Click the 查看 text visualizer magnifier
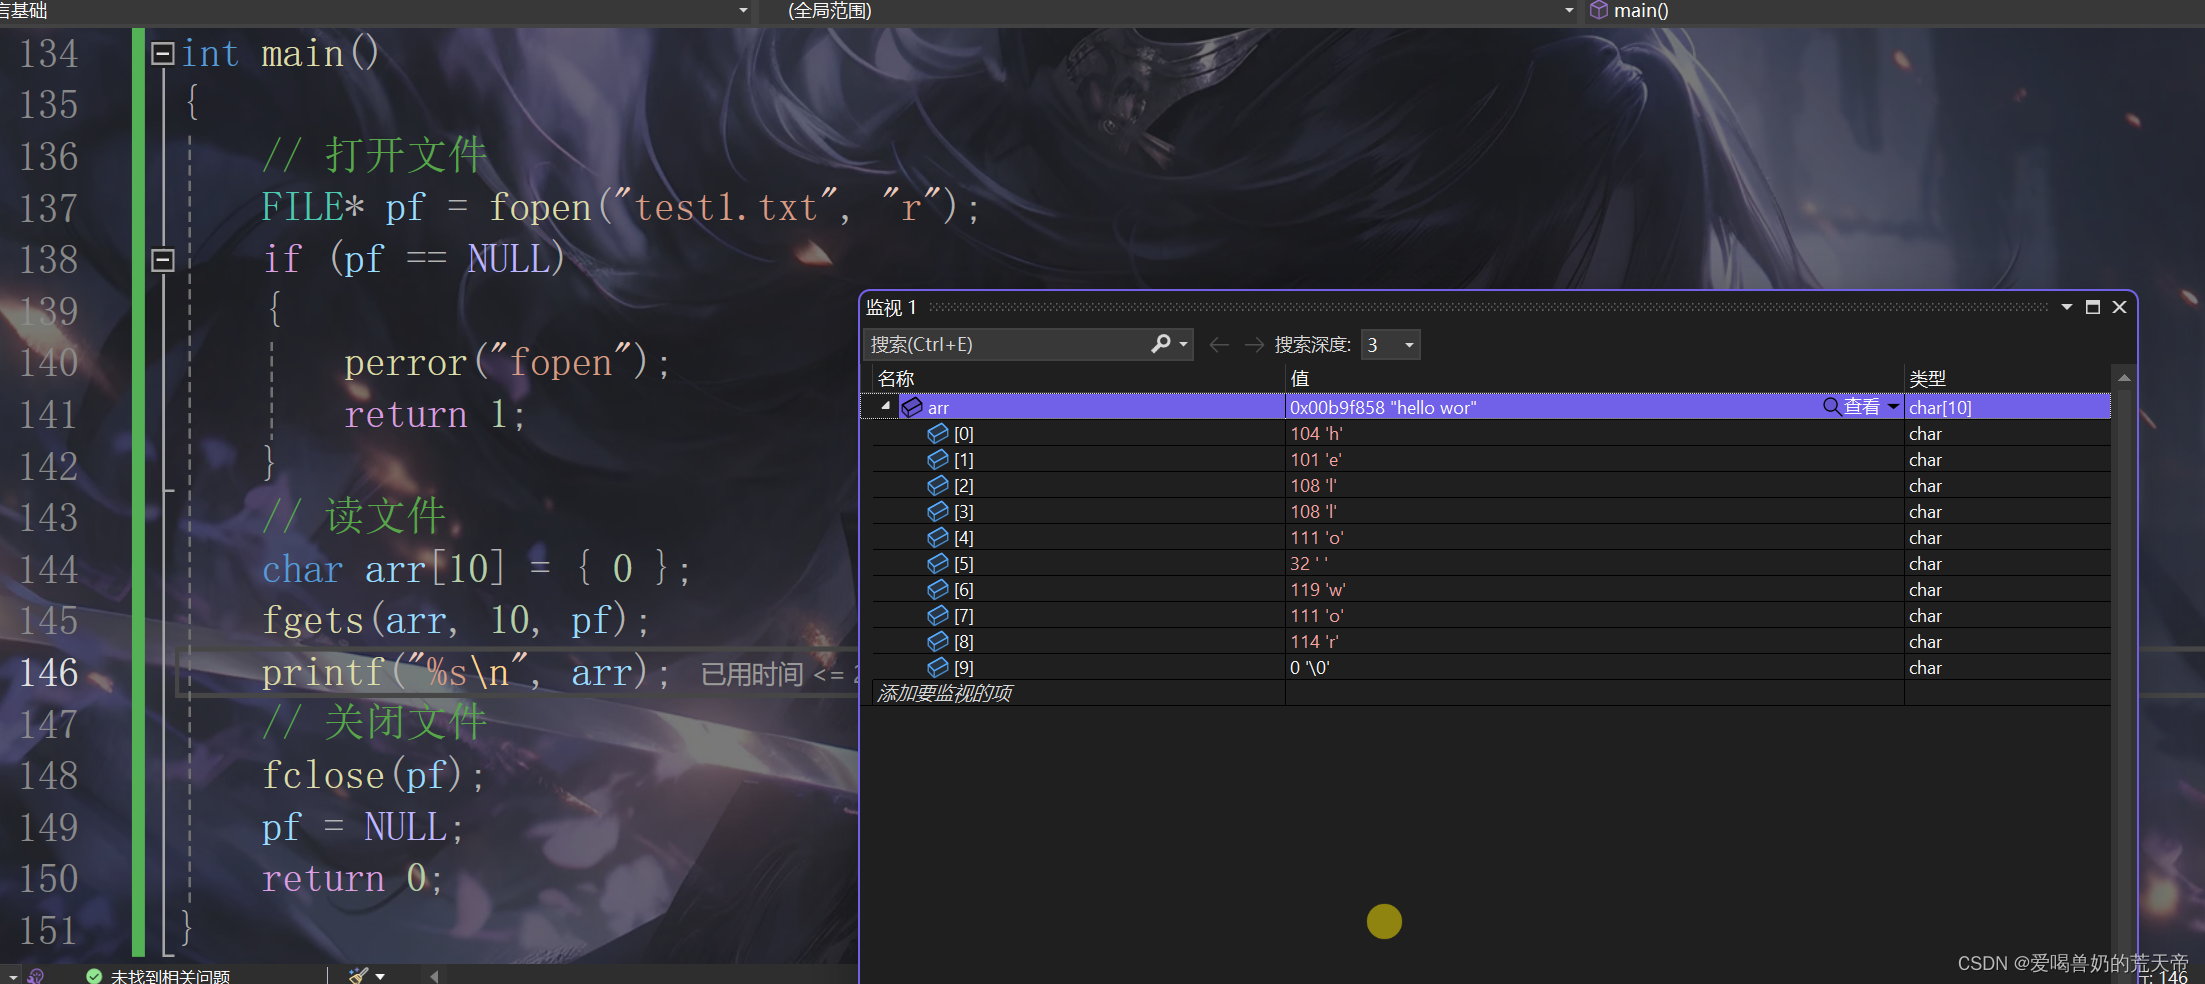Screen dimensions: 2205x984 [1832, 406]
